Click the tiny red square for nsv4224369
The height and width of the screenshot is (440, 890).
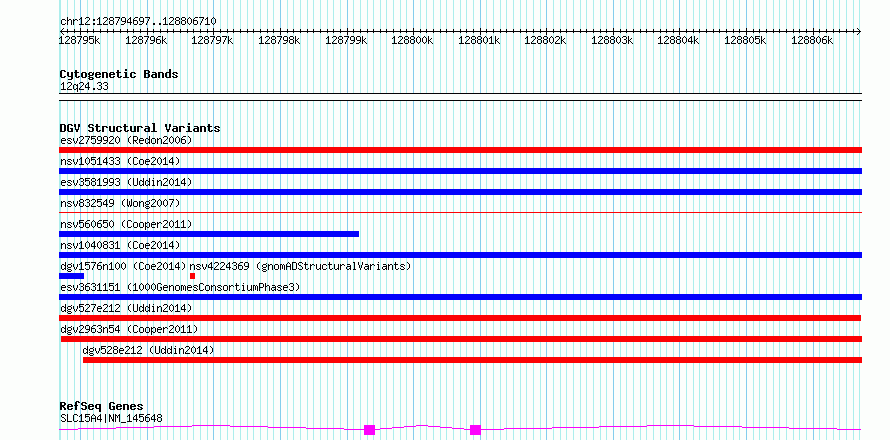click(x=192, y=276)
